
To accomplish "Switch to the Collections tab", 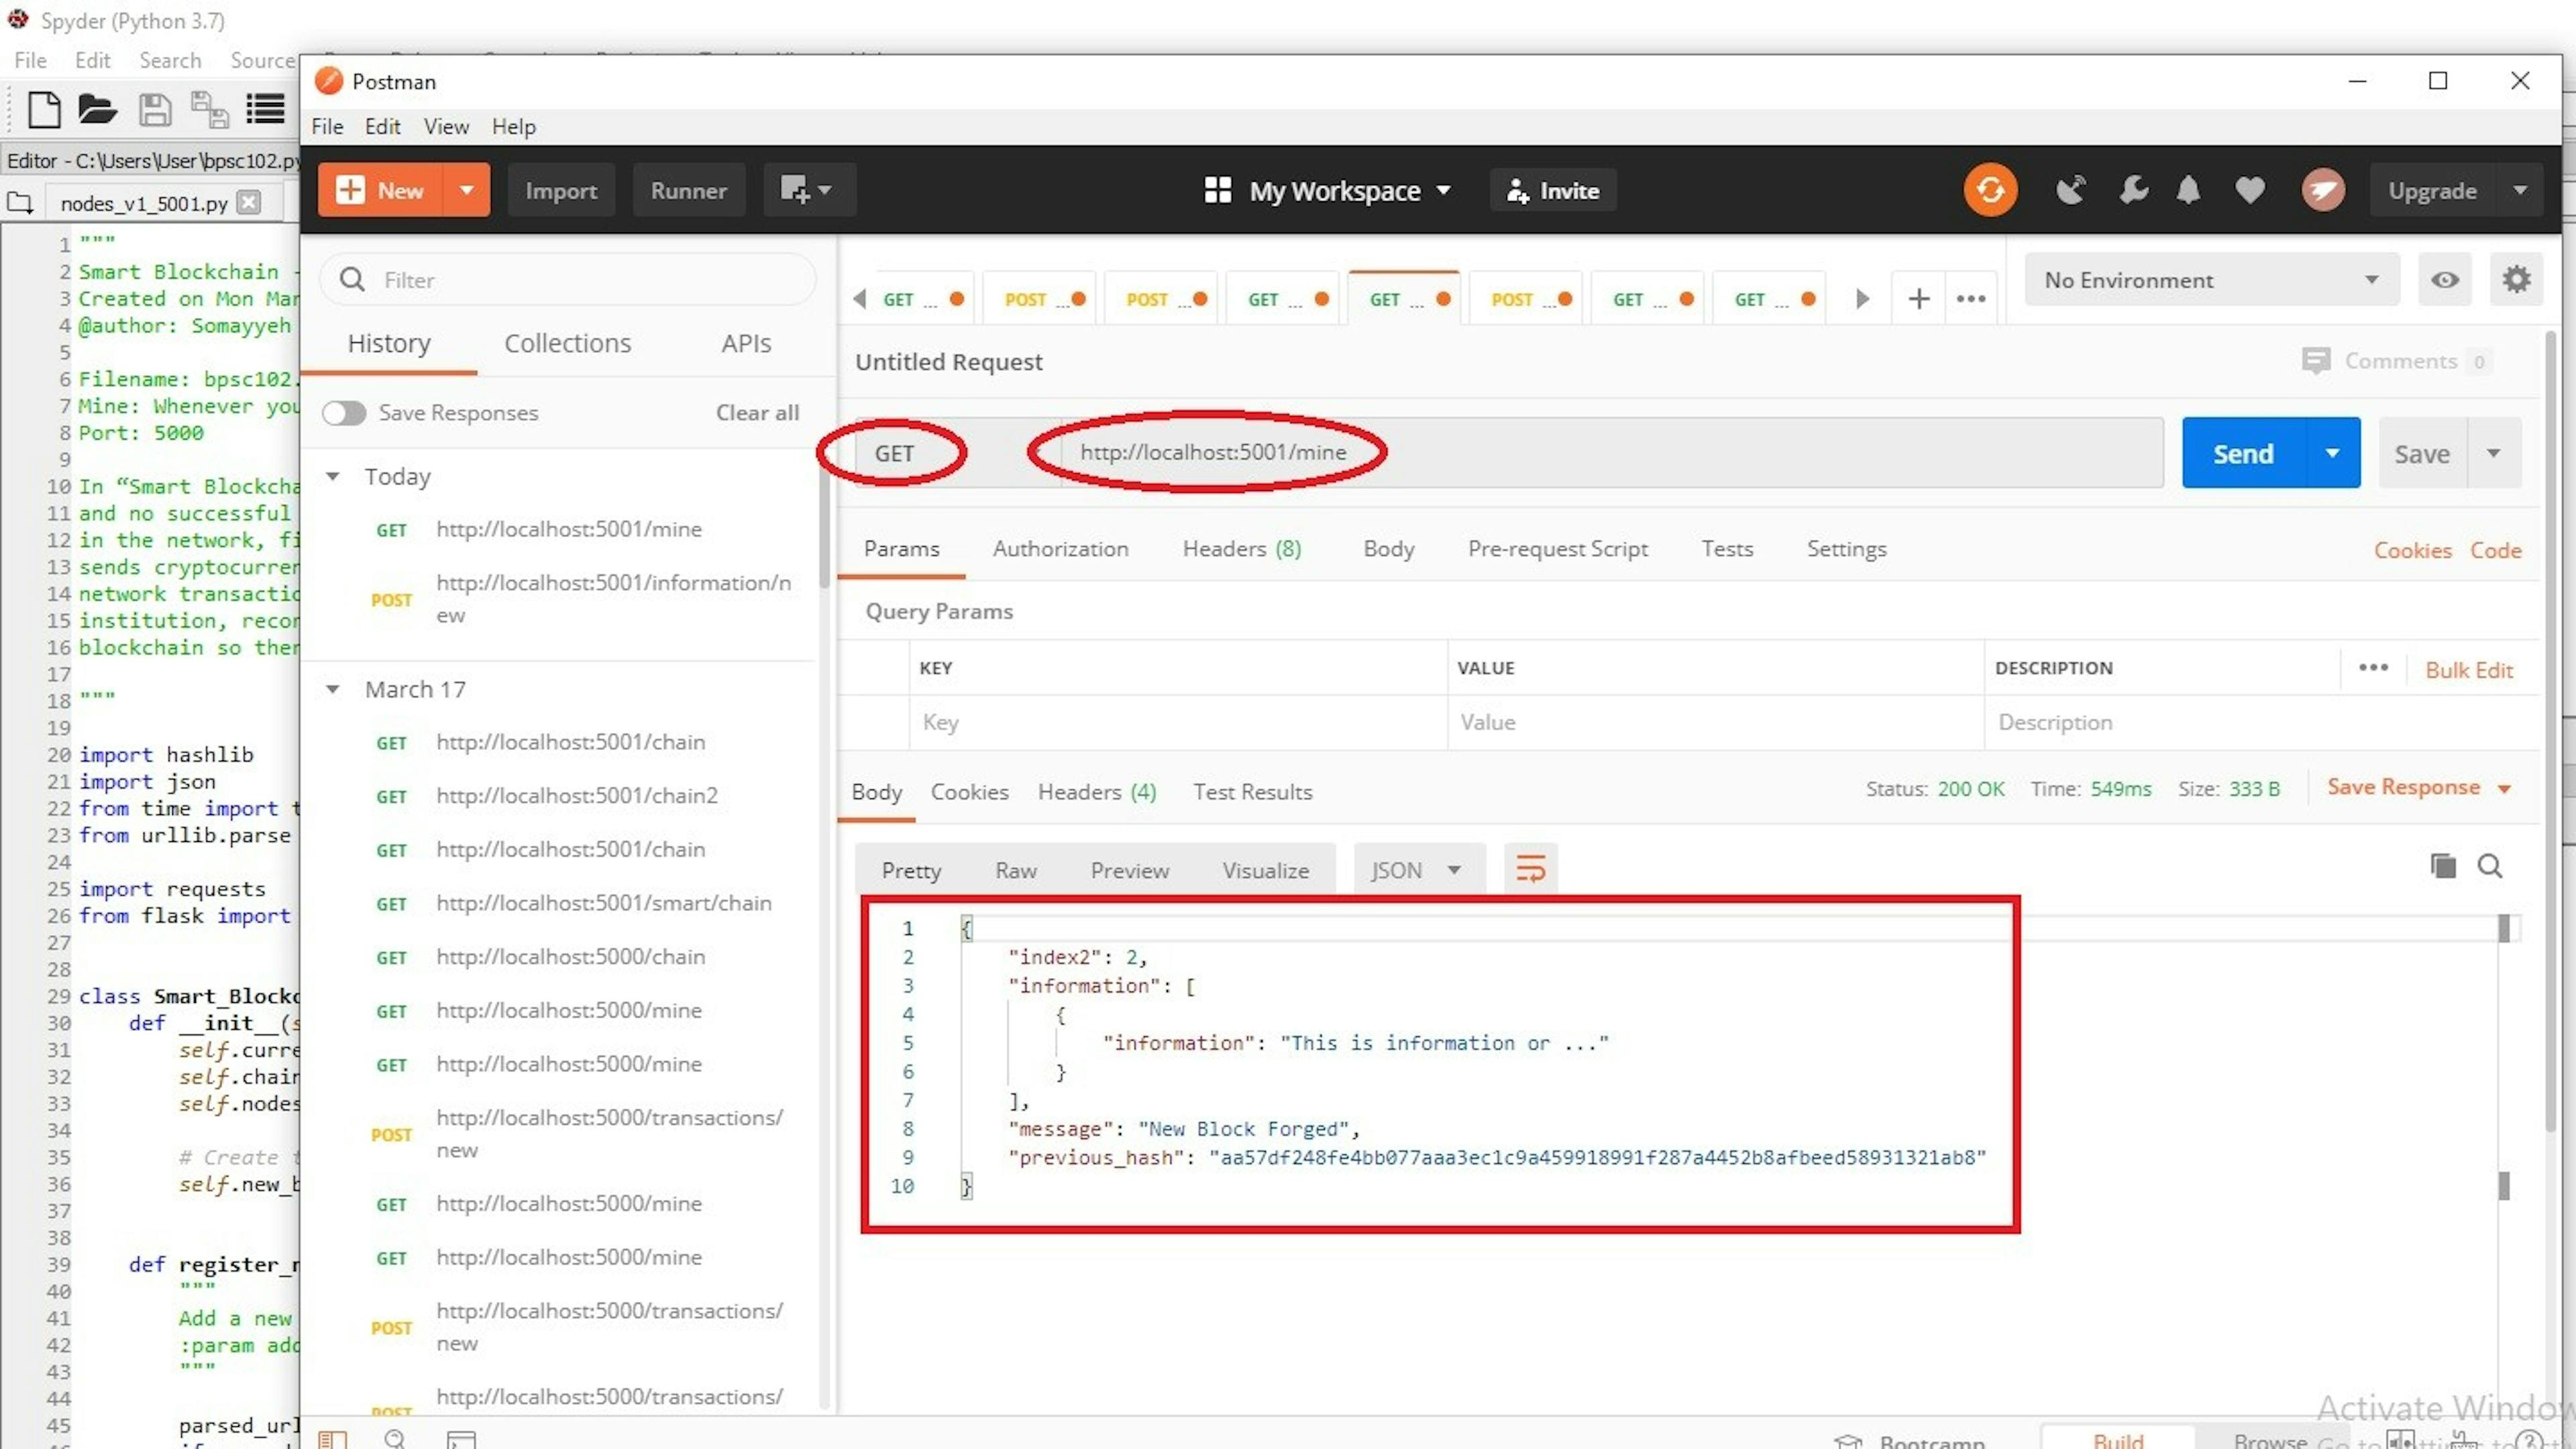I will (x=567, y=343).
